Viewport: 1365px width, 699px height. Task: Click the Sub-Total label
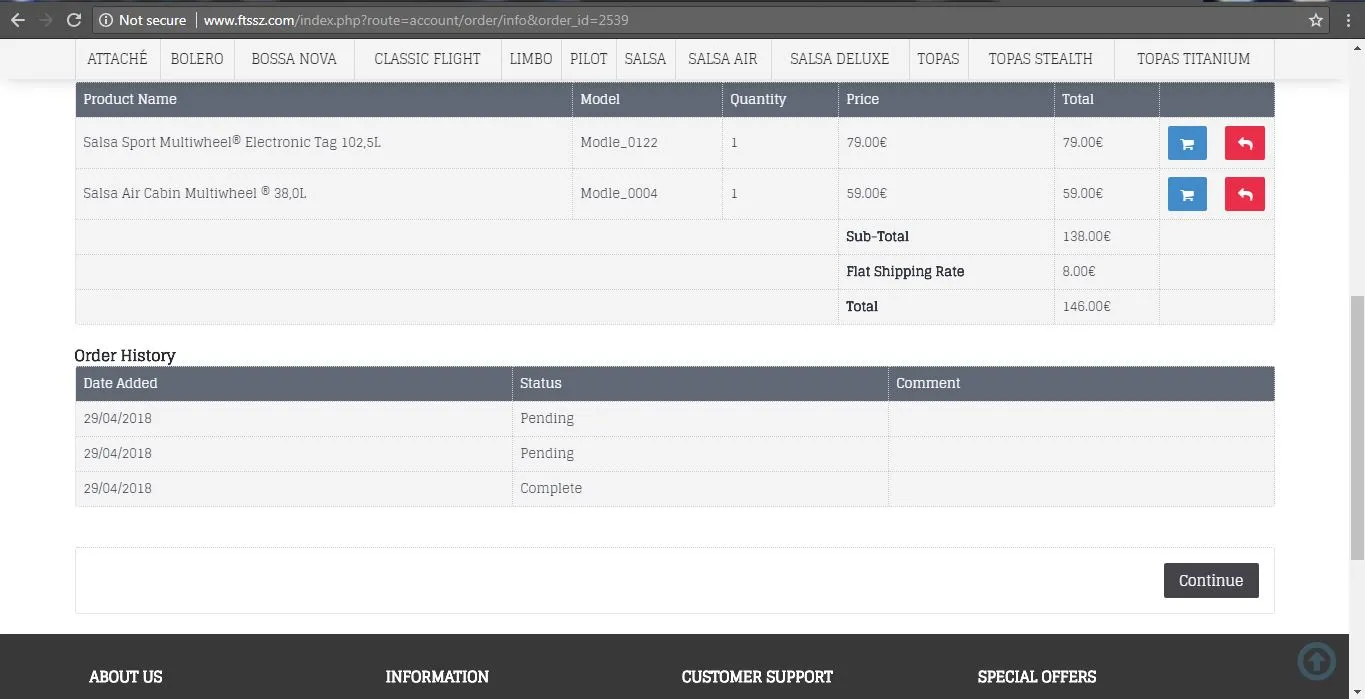click(x=877, y=236)
